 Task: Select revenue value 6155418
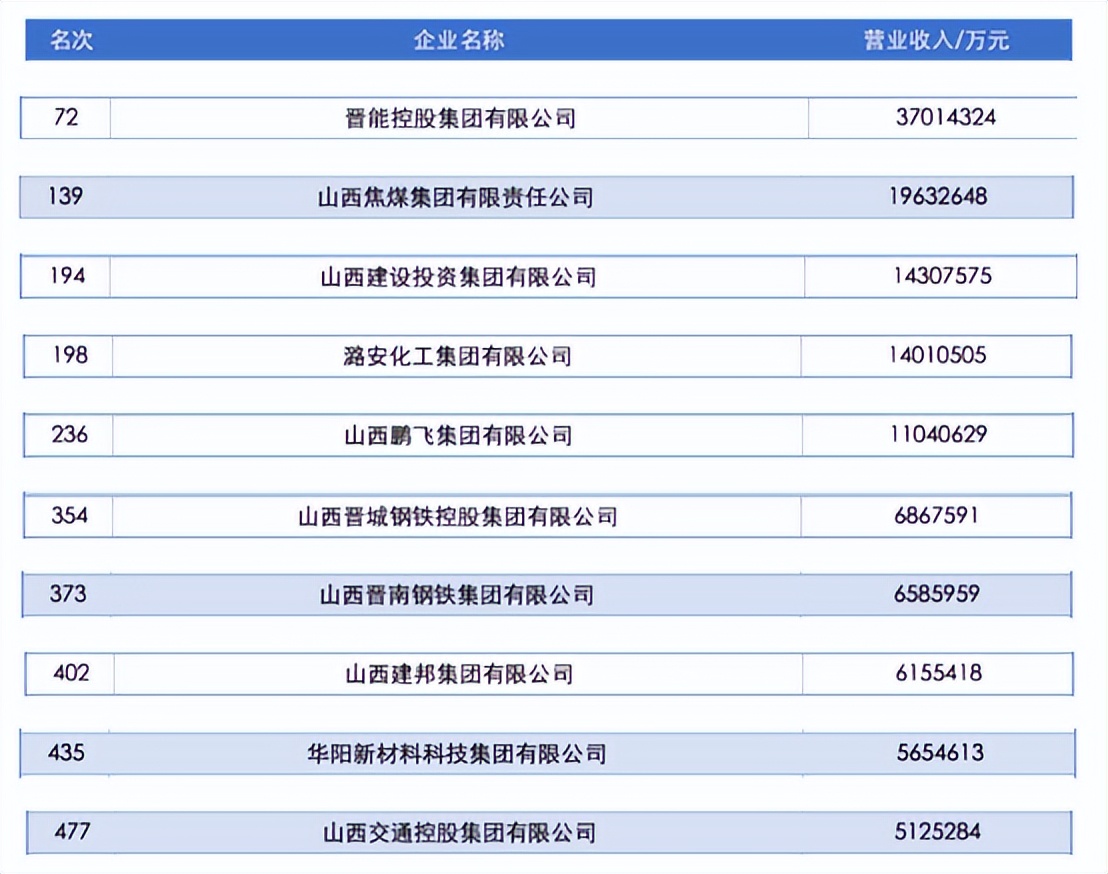tap(938, 673)
